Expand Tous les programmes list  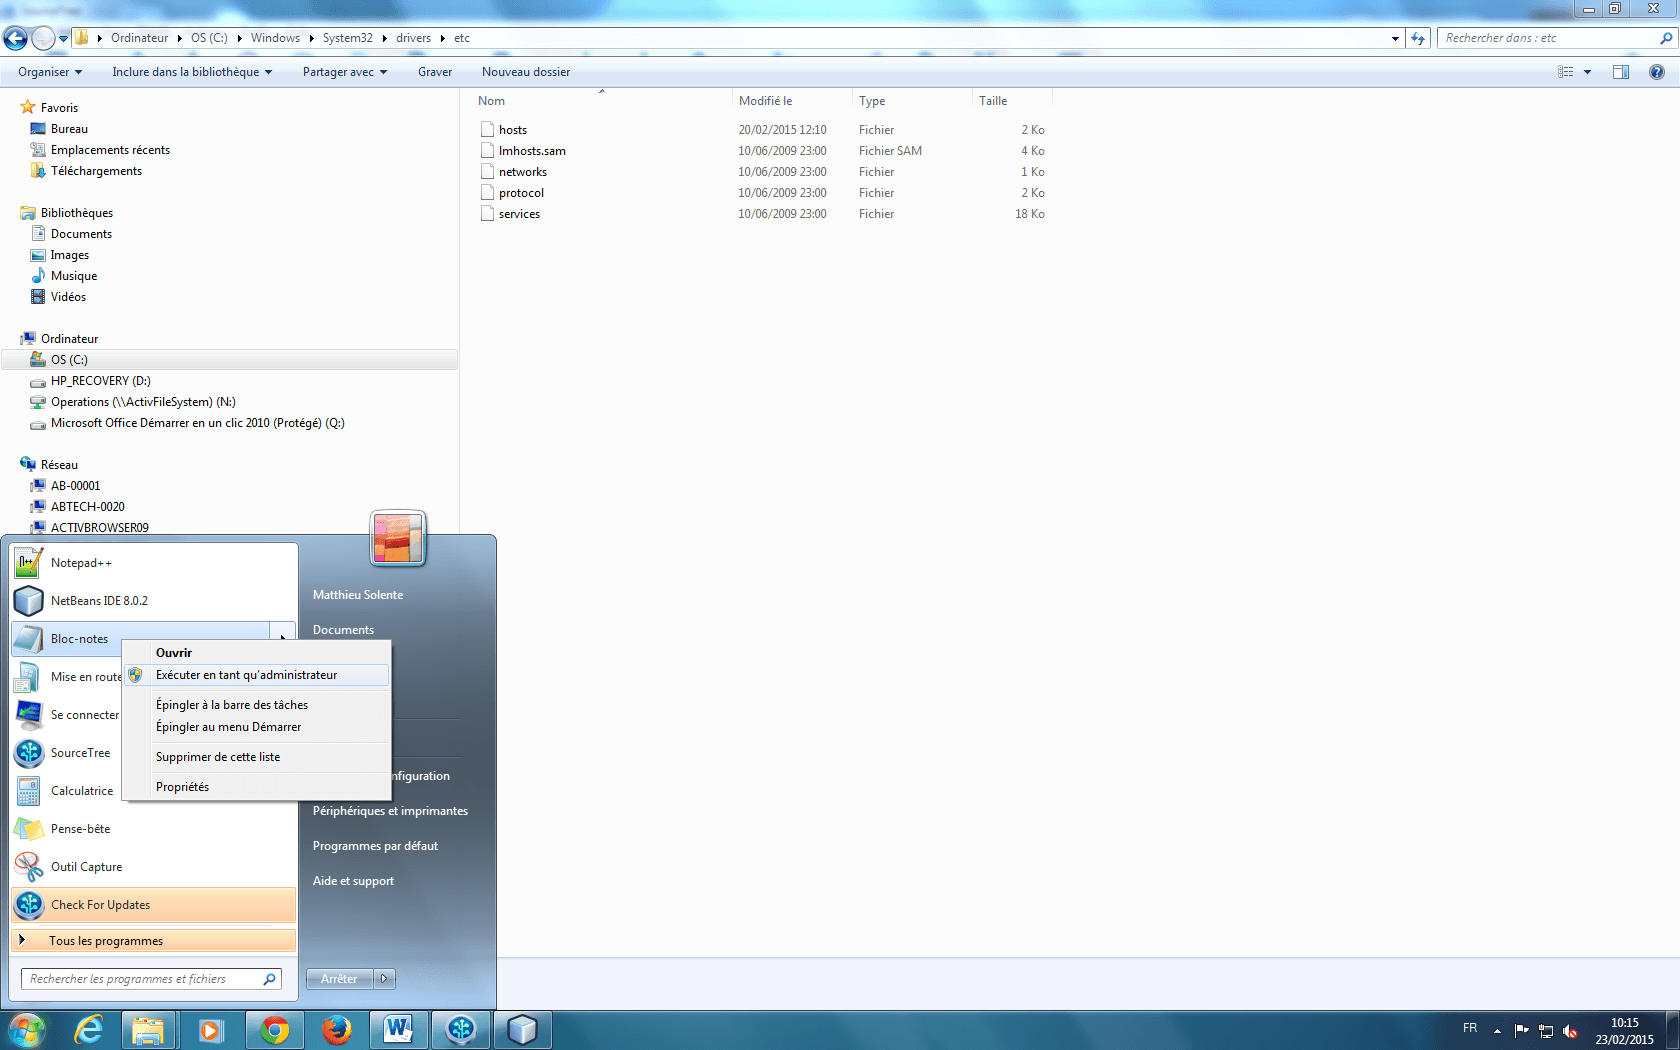[105, 941]
